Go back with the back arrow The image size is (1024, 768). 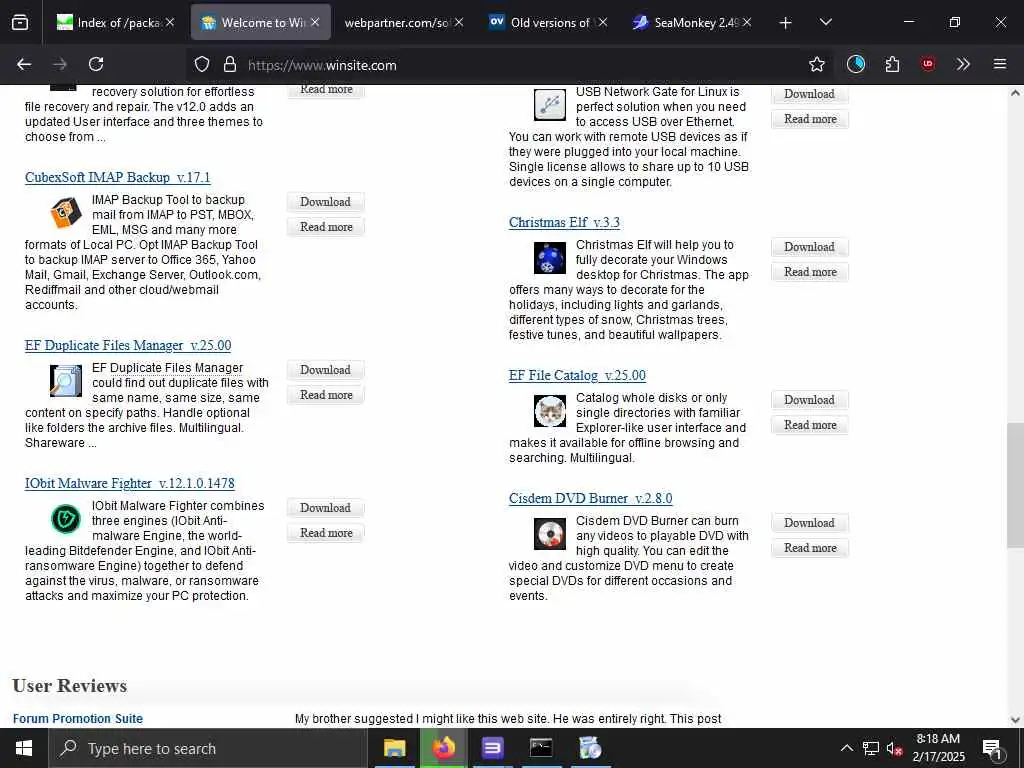[x=24, y=64]
